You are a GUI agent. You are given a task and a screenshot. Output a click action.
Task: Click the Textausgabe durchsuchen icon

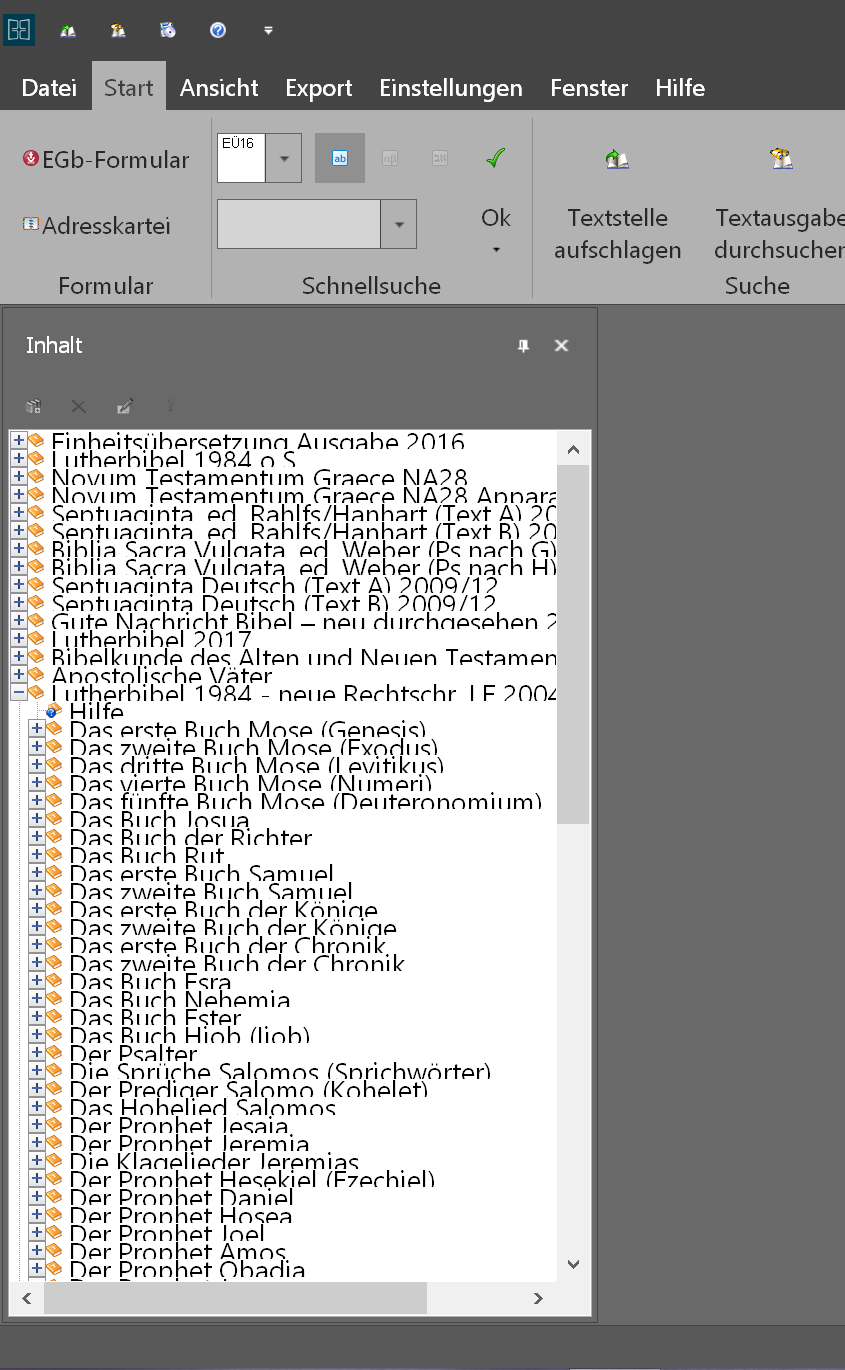(x=781, y=158)
